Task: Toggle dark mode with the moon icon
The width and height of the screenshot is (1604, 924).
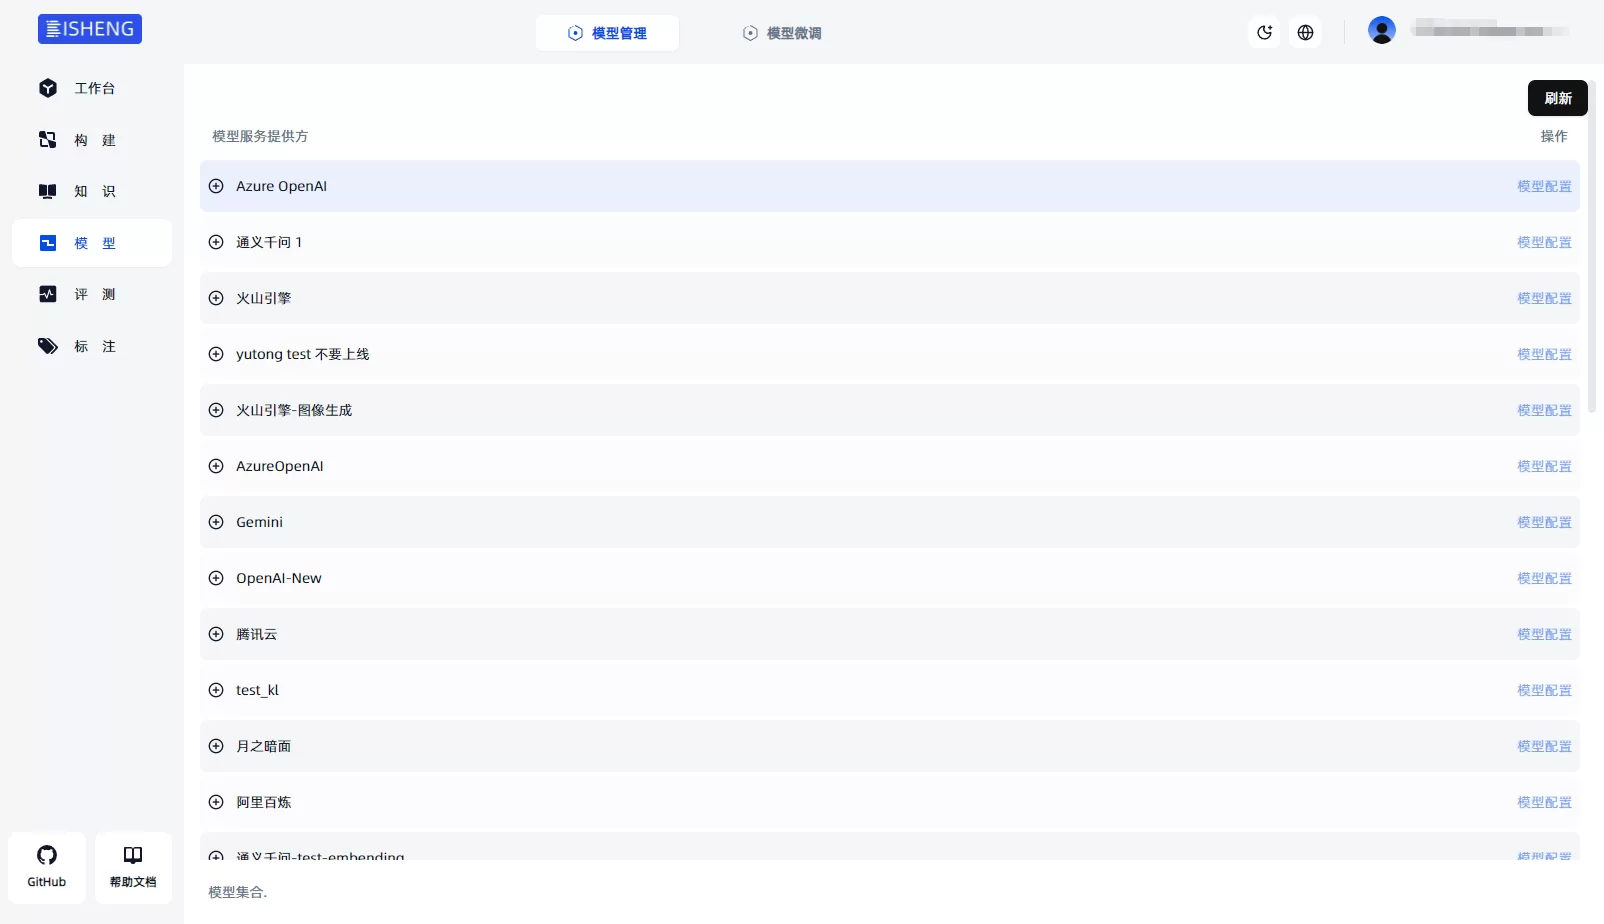Action: [x=1265, y=32]
